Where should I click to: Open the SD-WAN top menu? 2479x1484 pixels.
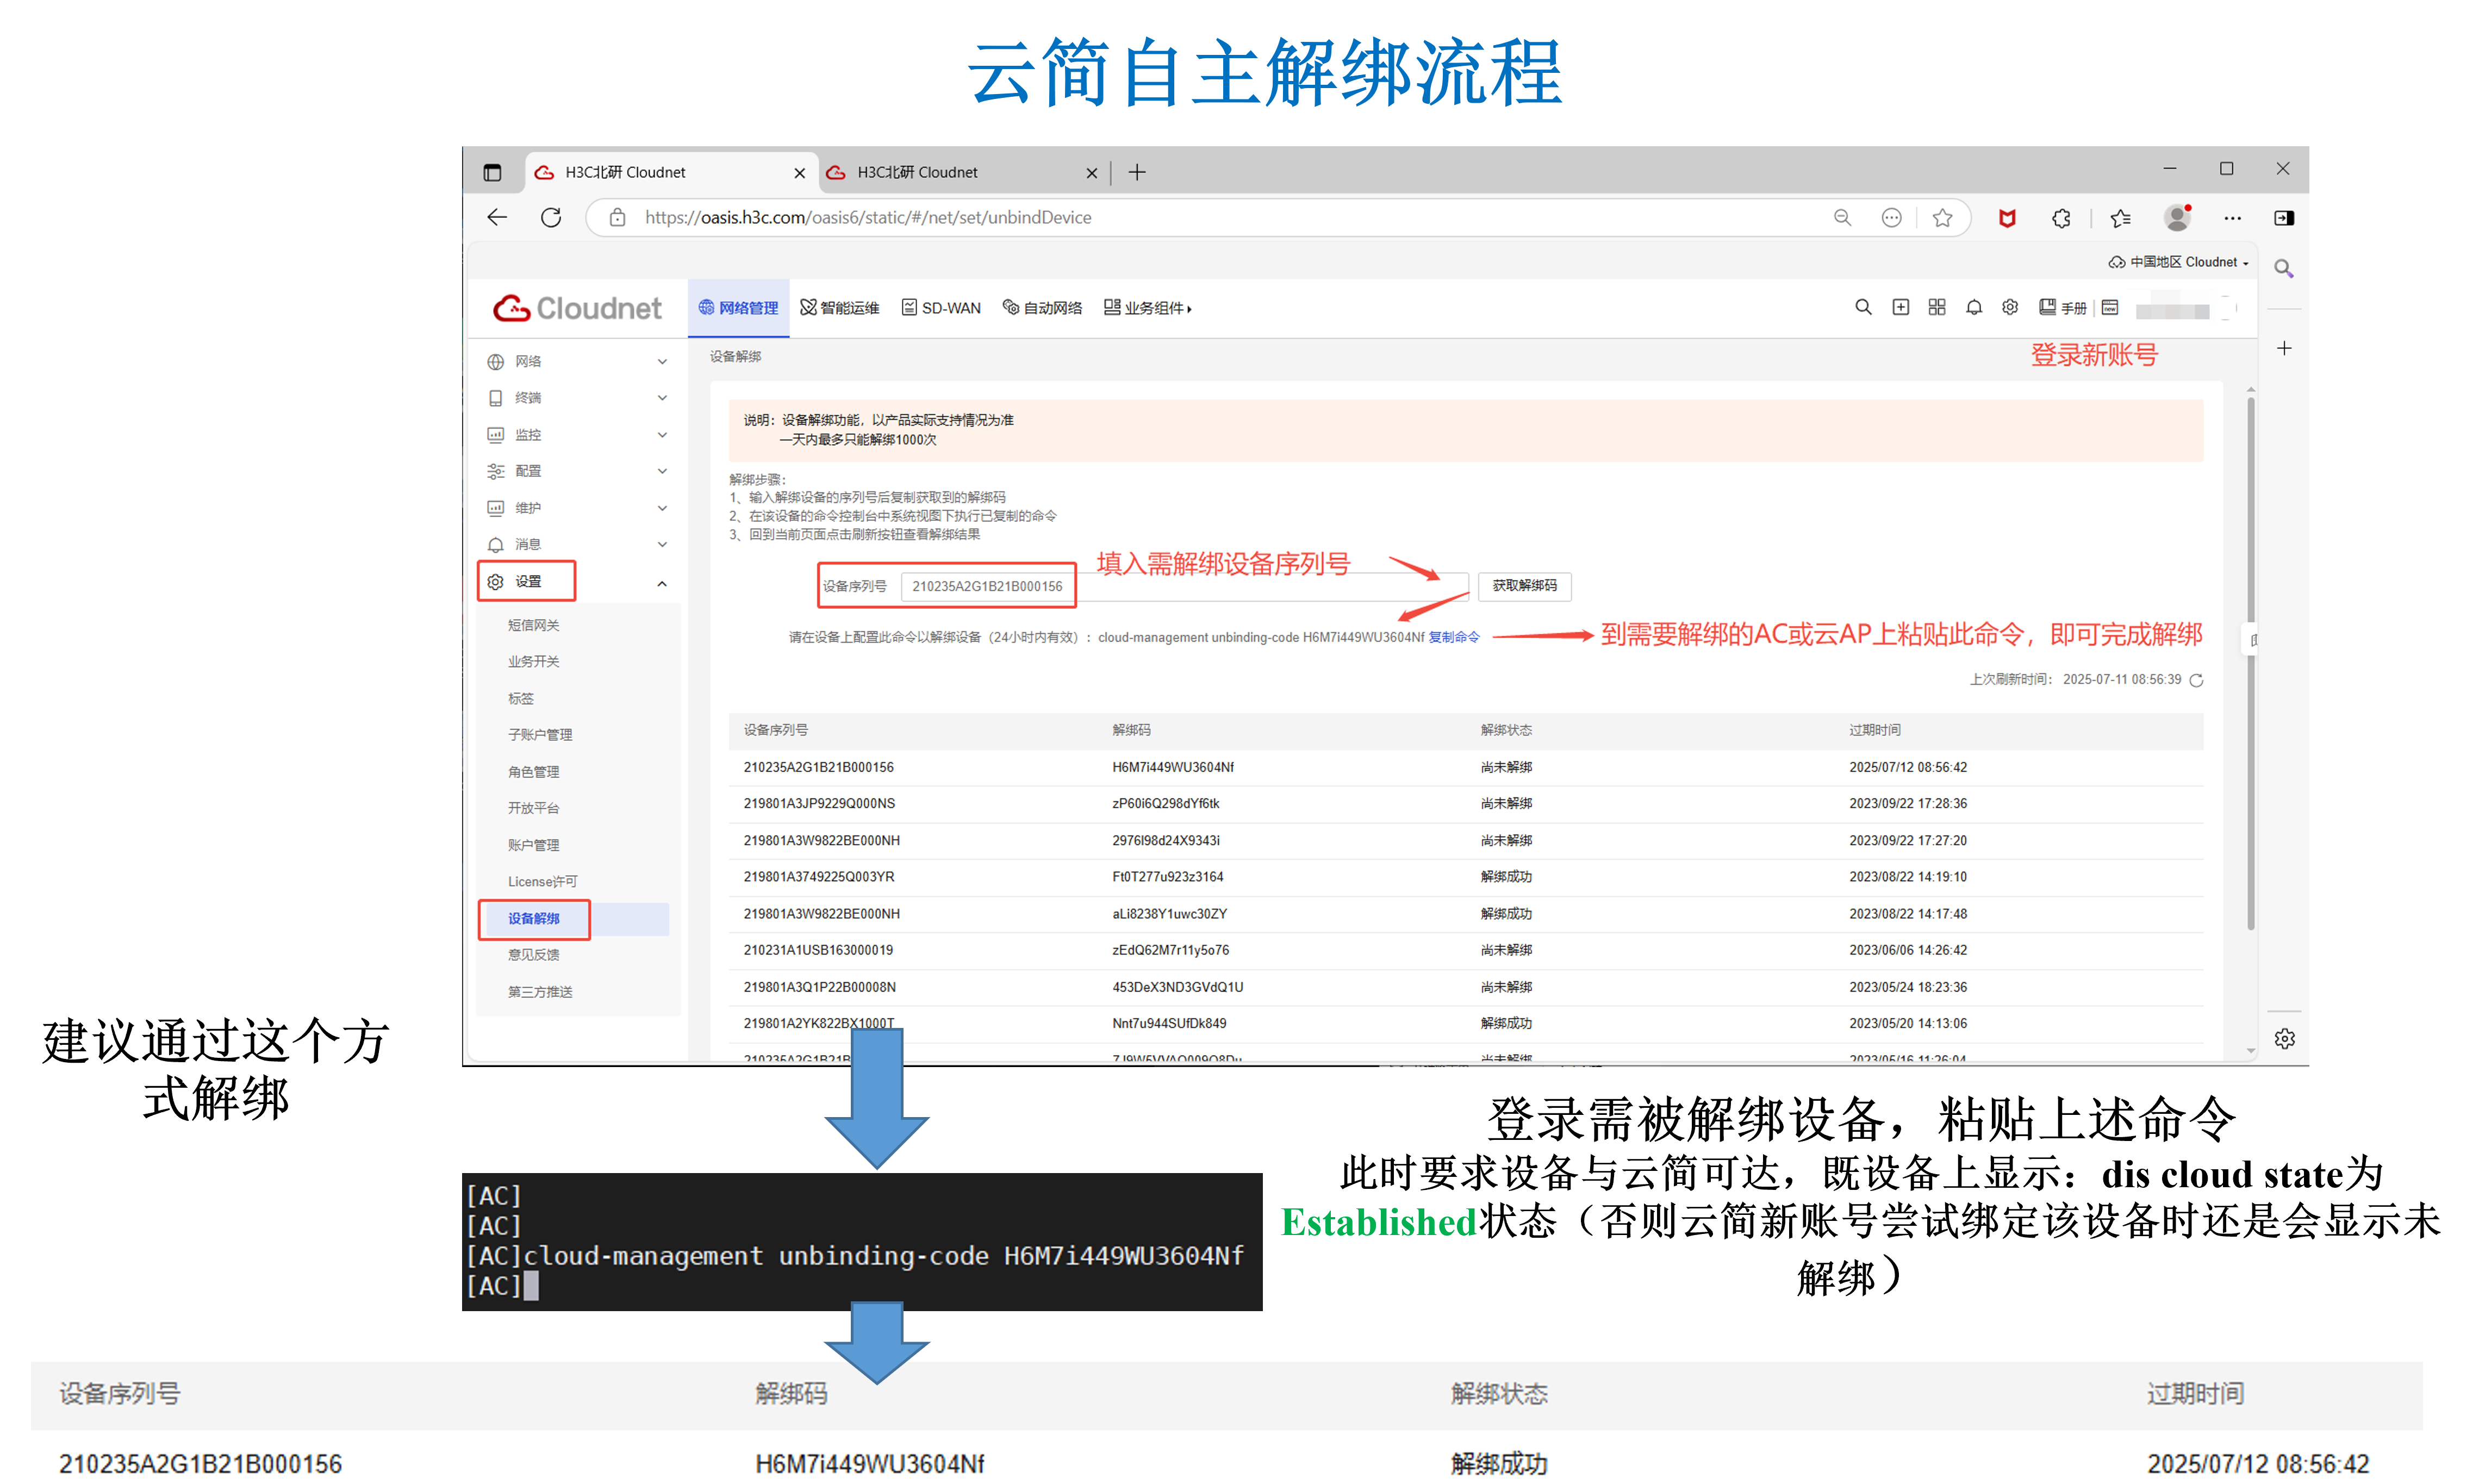point(941,308)
